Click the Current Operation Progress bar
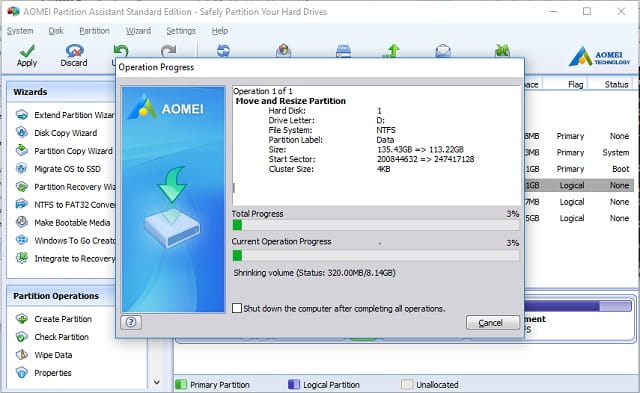Image resolution: width=640 pixels, height=393 pixels. tap(376, 256)
